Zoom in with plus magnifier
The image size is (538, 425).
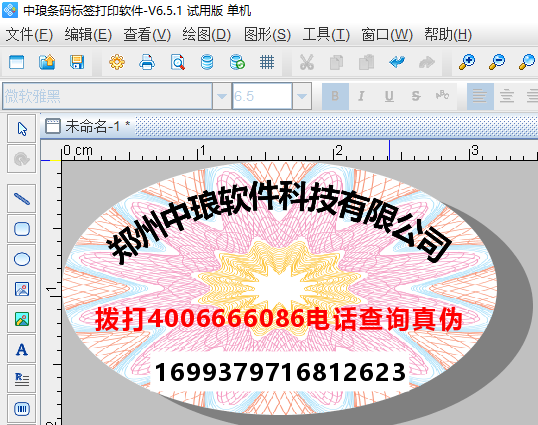click(x=467, y=62)
